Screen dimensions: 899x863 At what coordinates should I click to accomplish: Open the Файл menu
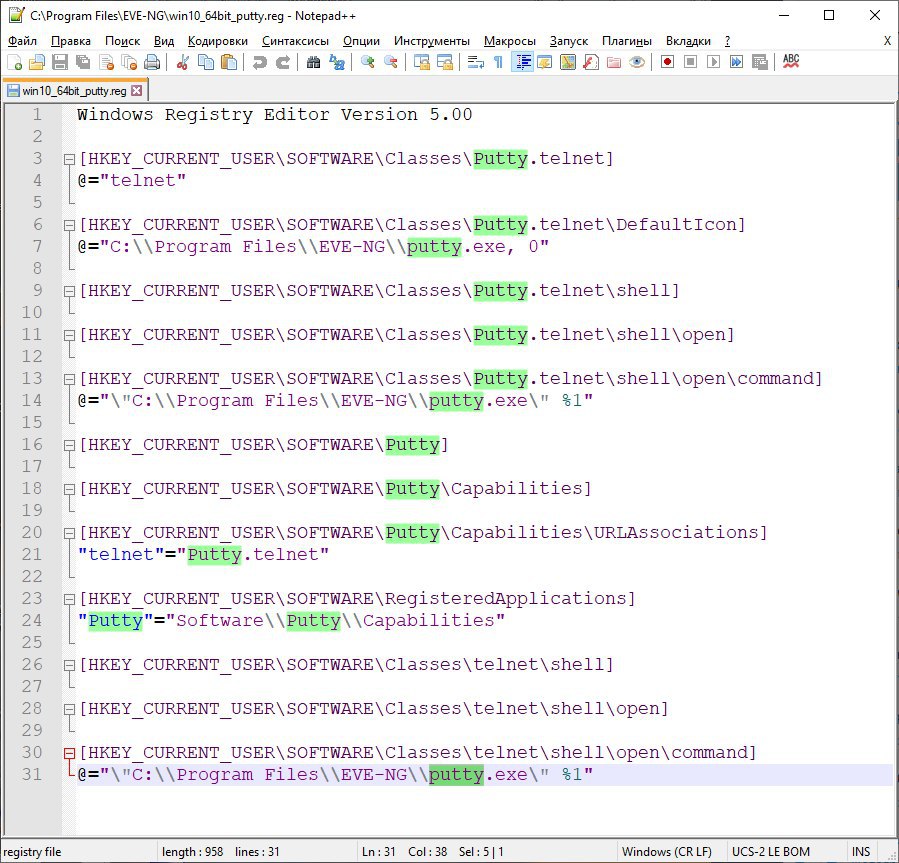point(22,41)
